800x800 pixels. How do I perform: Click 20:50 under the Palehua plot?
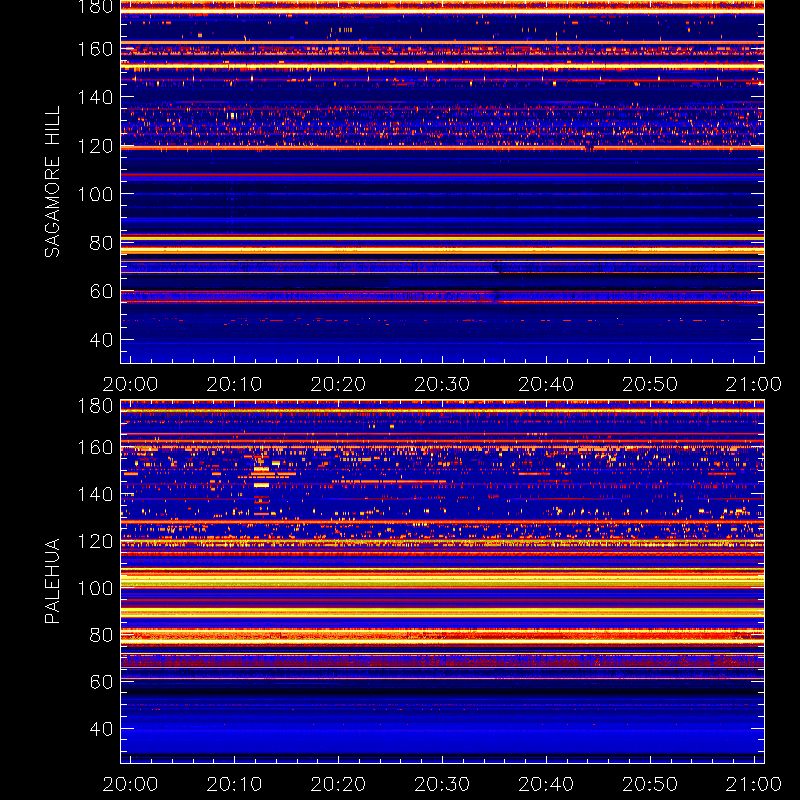(x=649, y=784)
